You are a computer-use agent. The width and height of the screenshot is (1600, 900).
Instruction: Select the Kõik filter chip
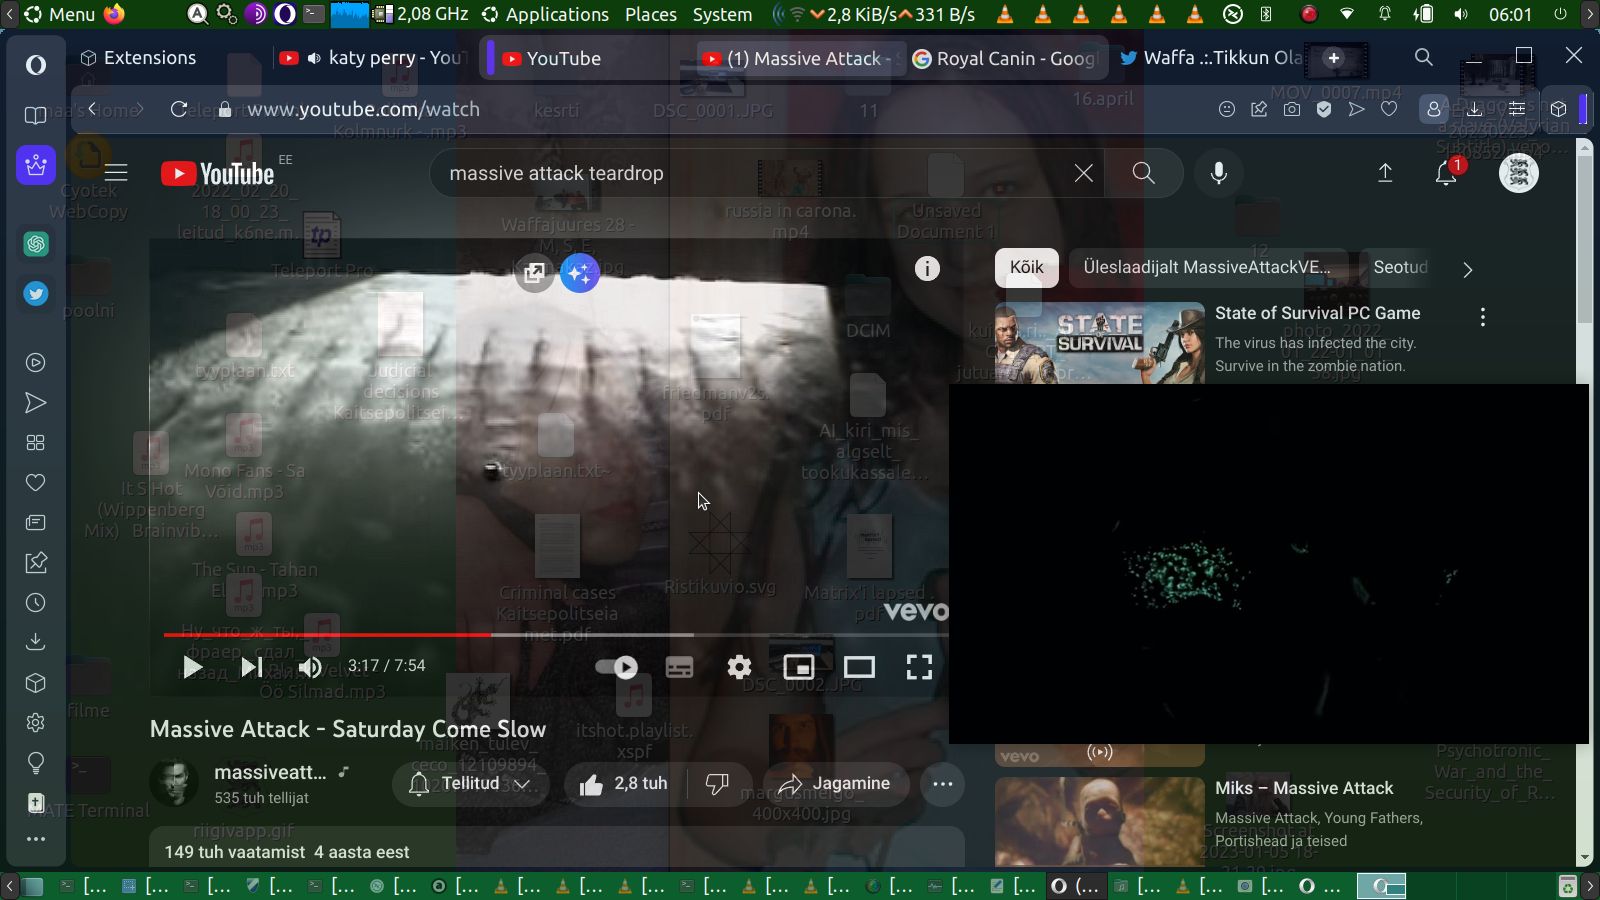point(1026,268)
